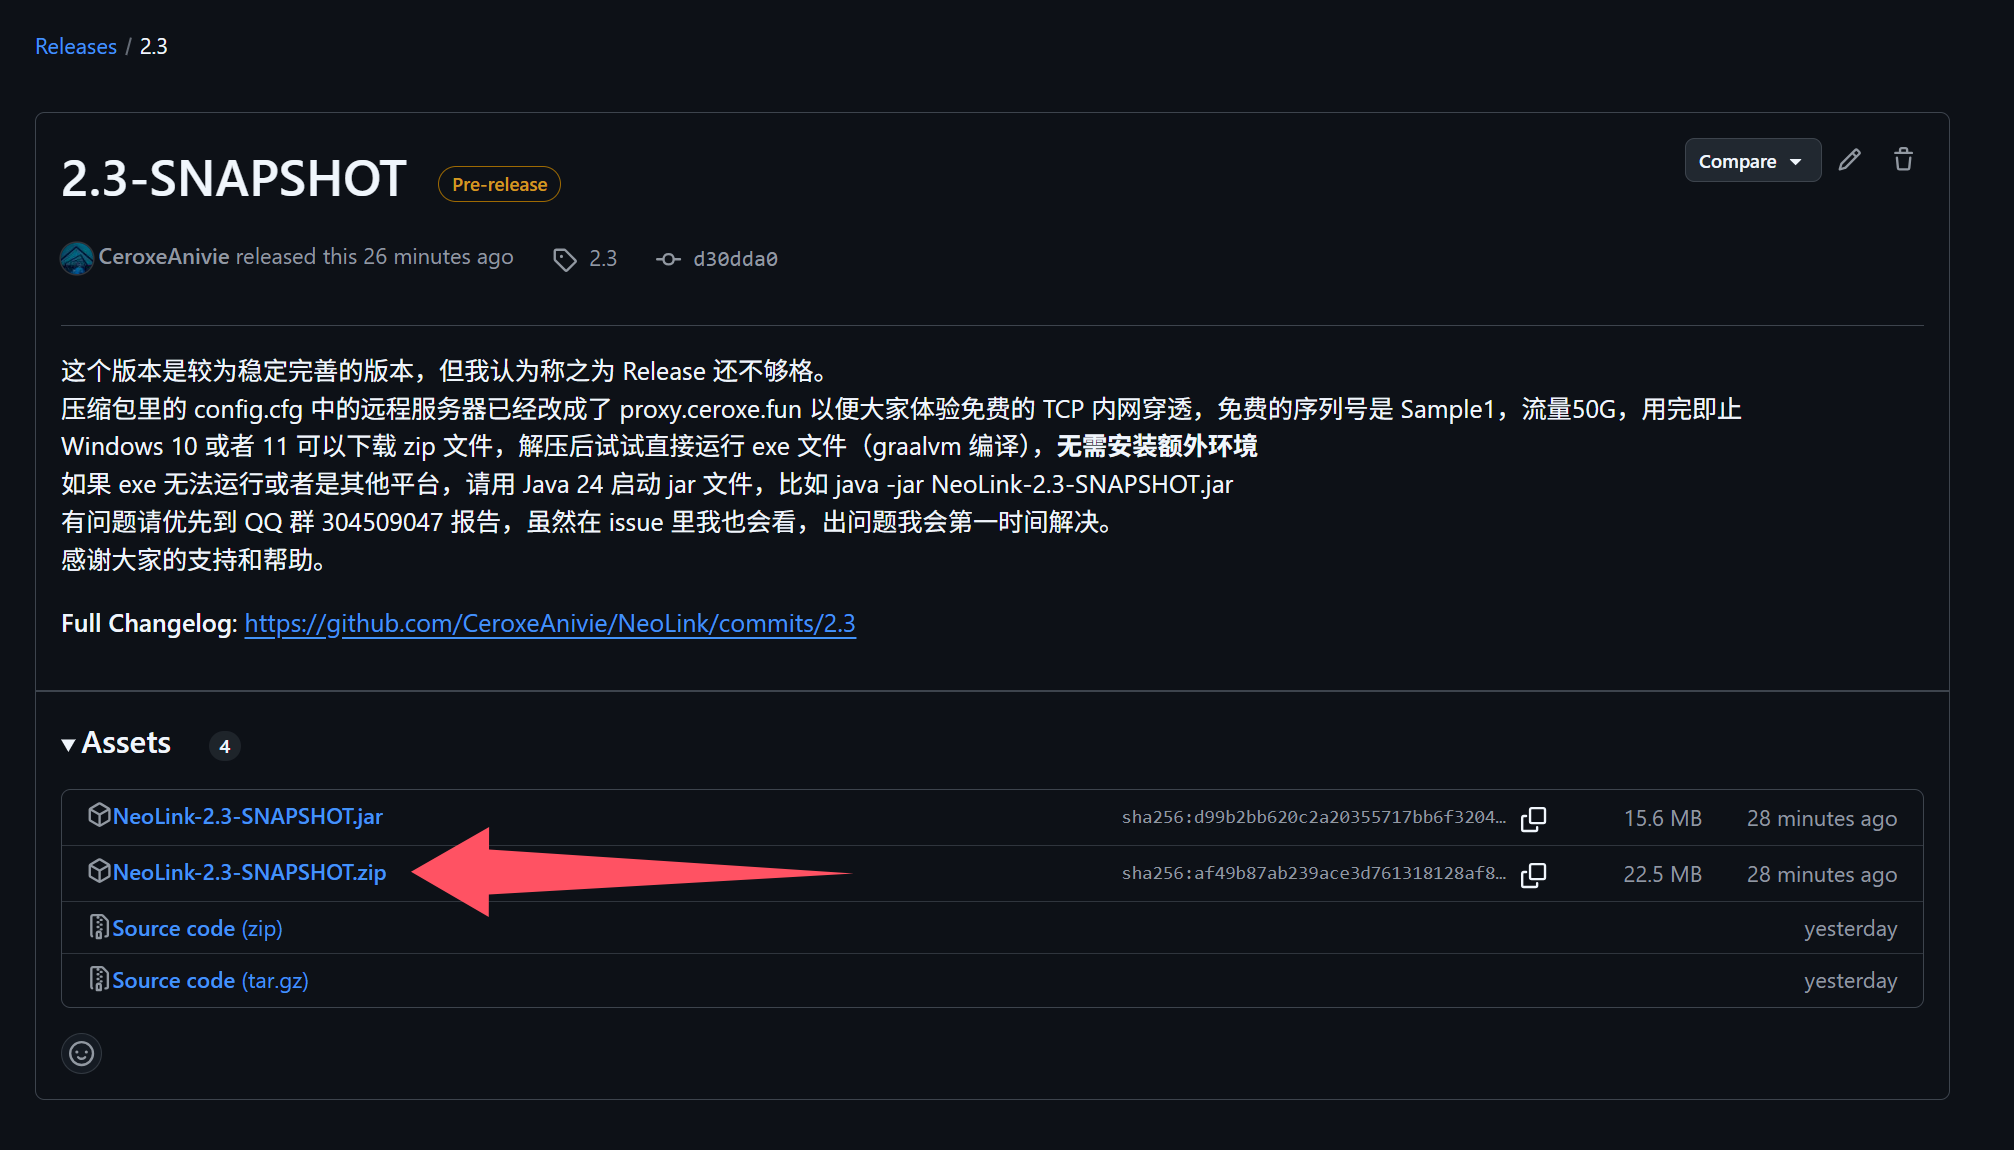Click the Pre-release label badge
This screenshot has height=1150, width=2014.
coord(499,185)
